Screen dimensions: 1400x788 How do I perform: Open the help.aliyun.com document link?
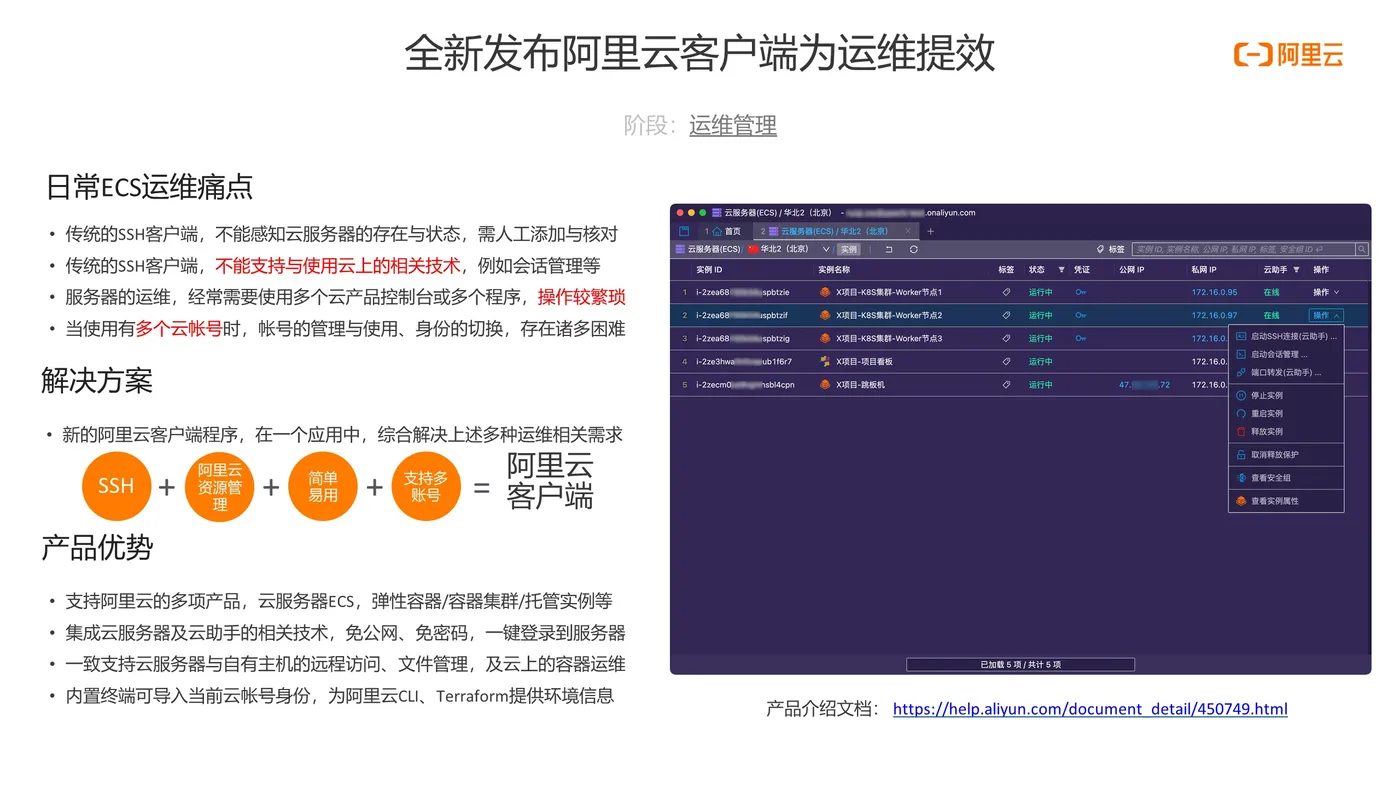1090,709
